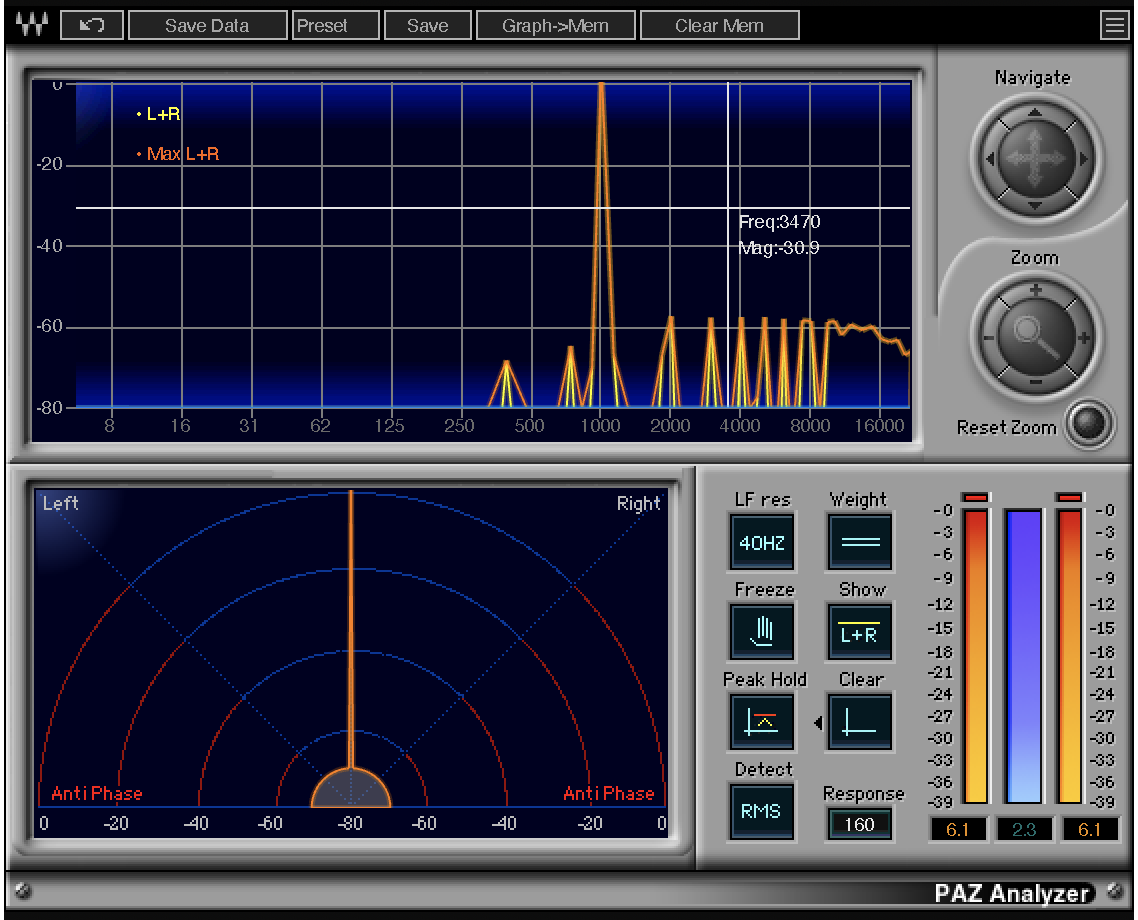Click the Mag:-30.9 cursor readout
The height and width of the screenshot is (920, 1138).
tap(779, 248)
